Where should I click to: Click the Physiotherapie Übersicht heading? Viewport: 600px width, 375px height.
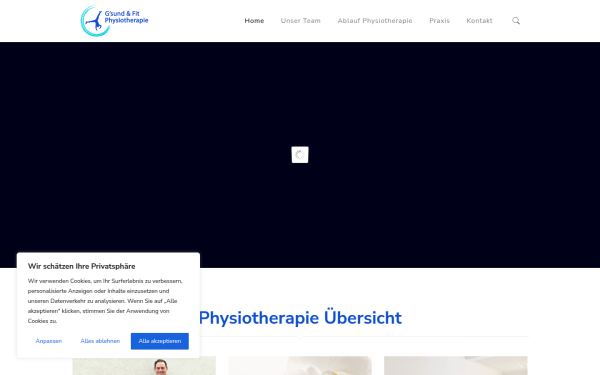coord(300,318)
